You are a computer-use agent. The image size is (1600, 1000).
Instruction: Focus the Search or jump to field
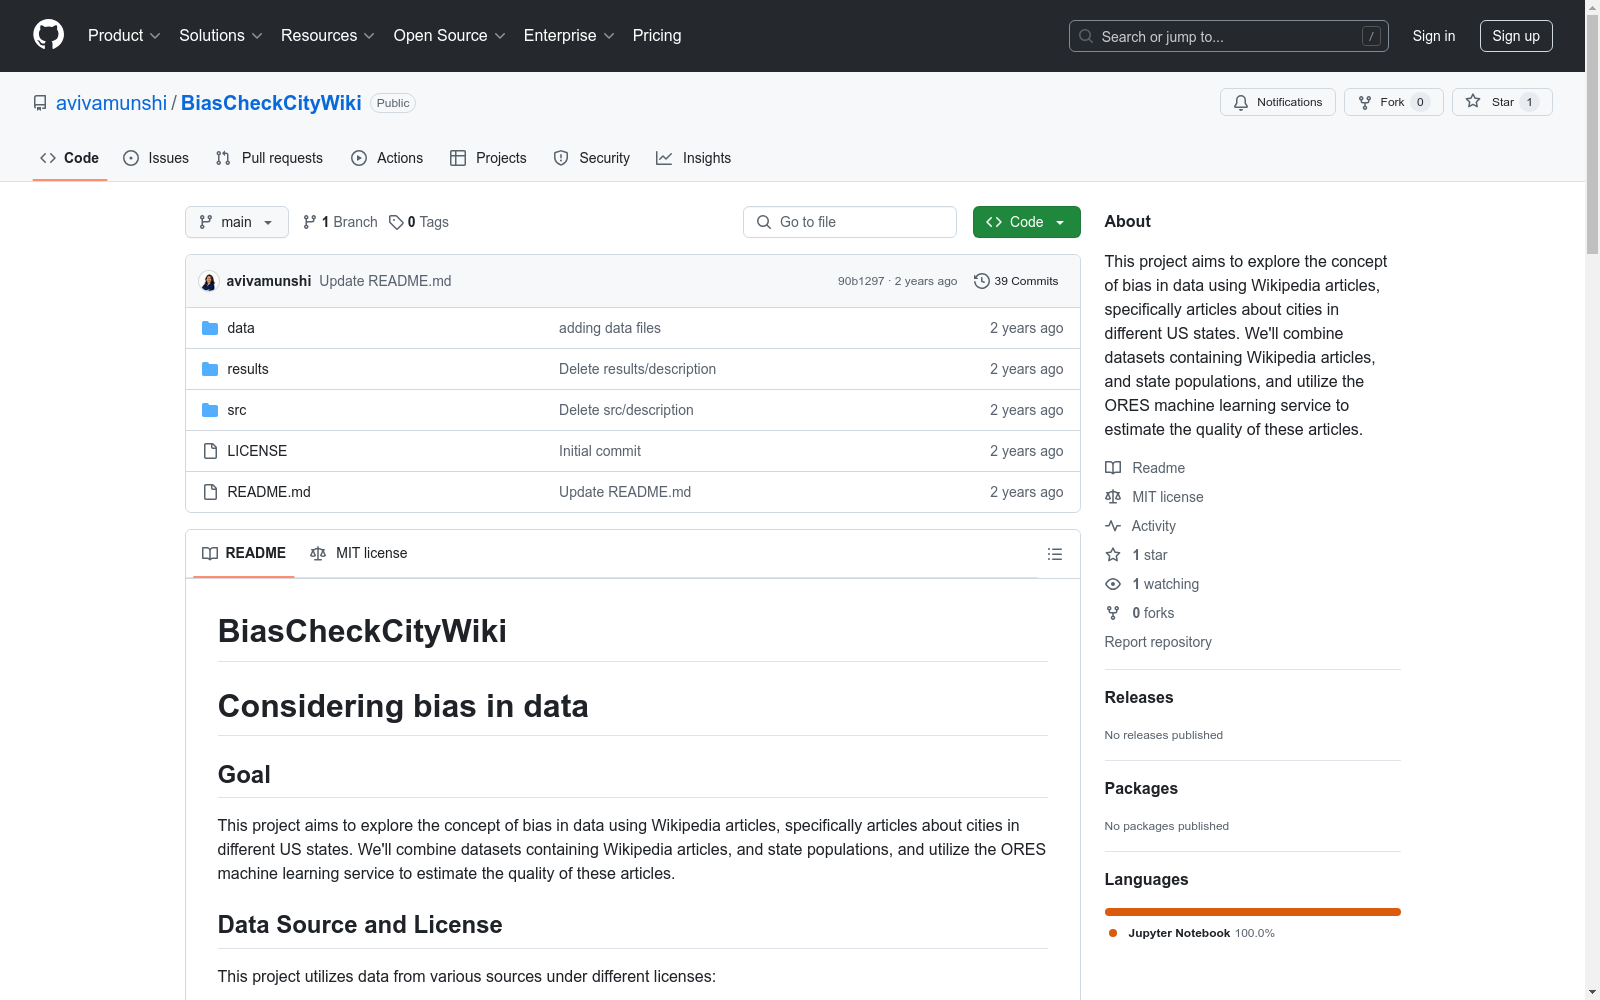click(1229, 36)
